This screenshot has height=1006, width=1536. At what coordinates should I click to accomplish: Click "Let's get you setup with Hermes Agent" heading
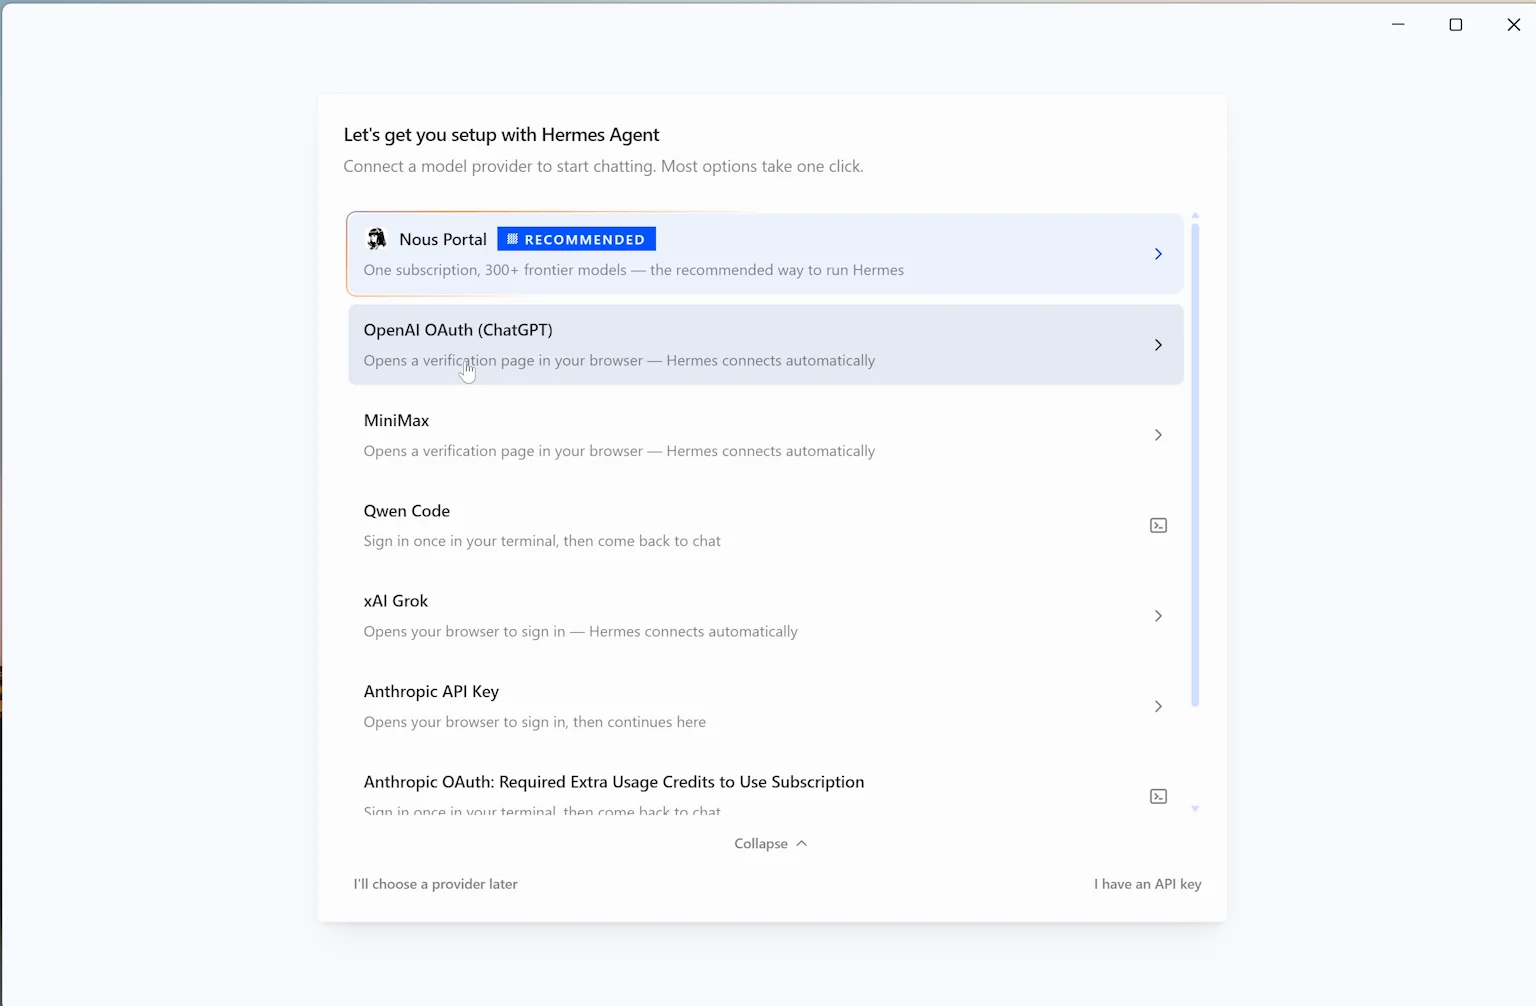(x=502, y=135)
